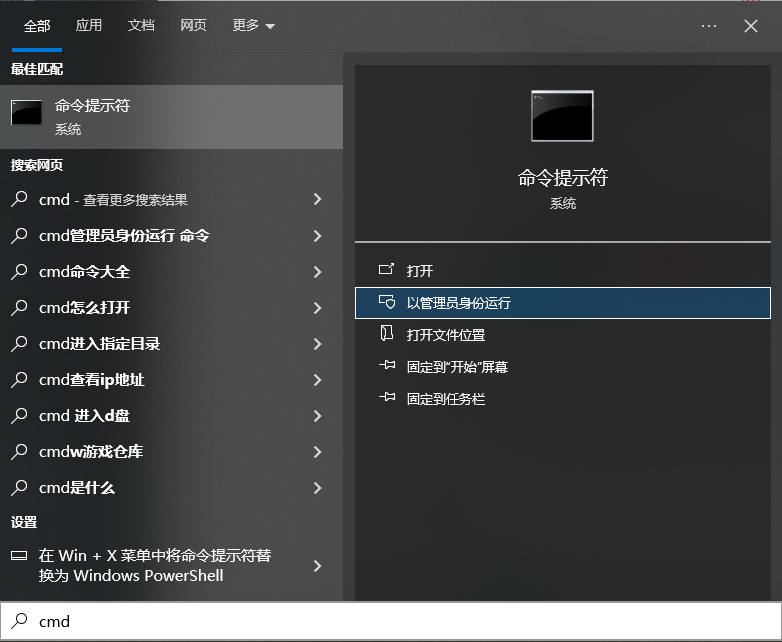Expand arrow next to cmd怎么打开
The image size is (782, 642).
317,308
